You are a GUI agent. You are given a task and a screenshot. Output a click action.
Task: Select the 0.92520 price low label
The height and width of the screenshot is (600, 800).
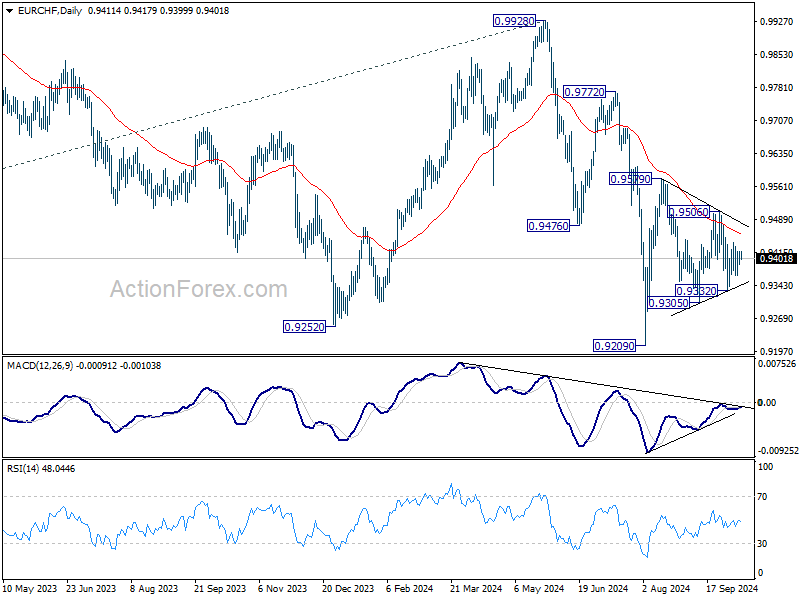click(304, 327)
